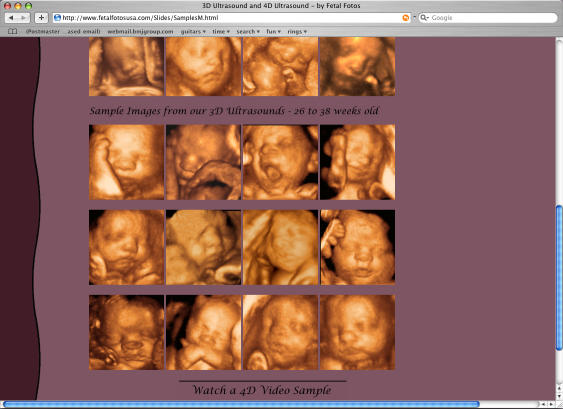This screenshot has width=563, height=409.
Task: Open the Google search magnifier menu
Action: point(424,18)
